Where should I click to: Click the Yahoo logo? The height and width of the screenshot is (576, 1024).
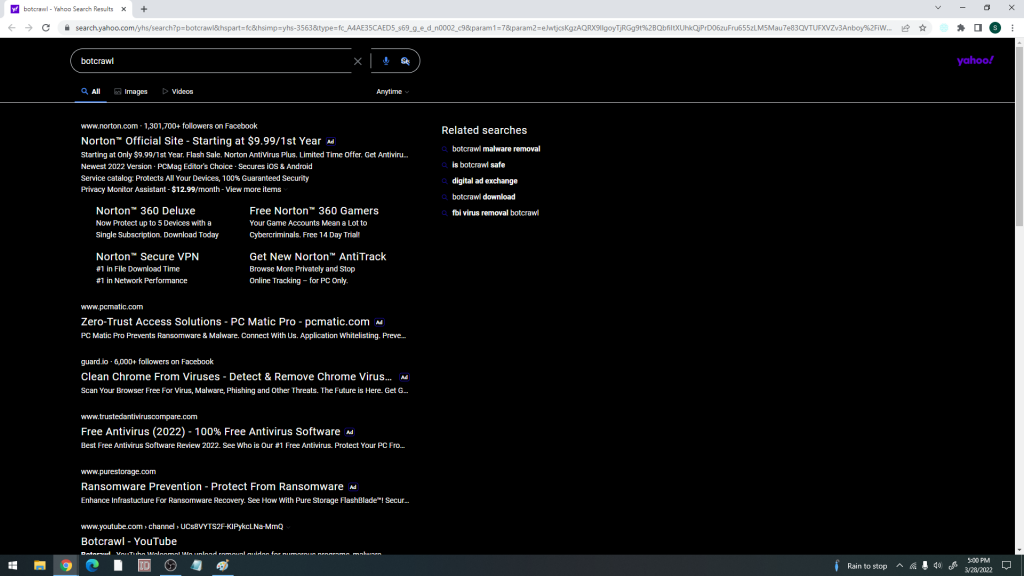tap(975, 61)
